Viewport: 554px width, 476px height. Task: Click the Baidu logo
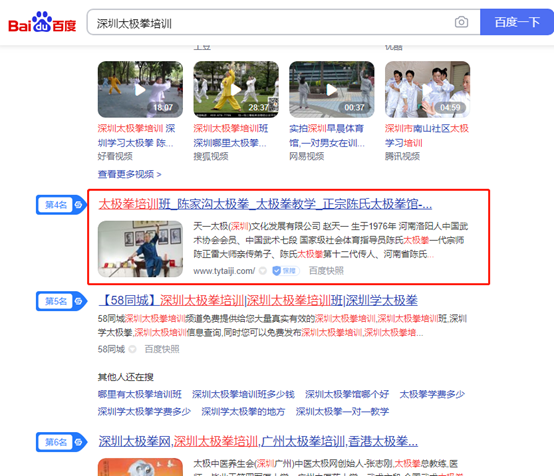pos(42,22)
